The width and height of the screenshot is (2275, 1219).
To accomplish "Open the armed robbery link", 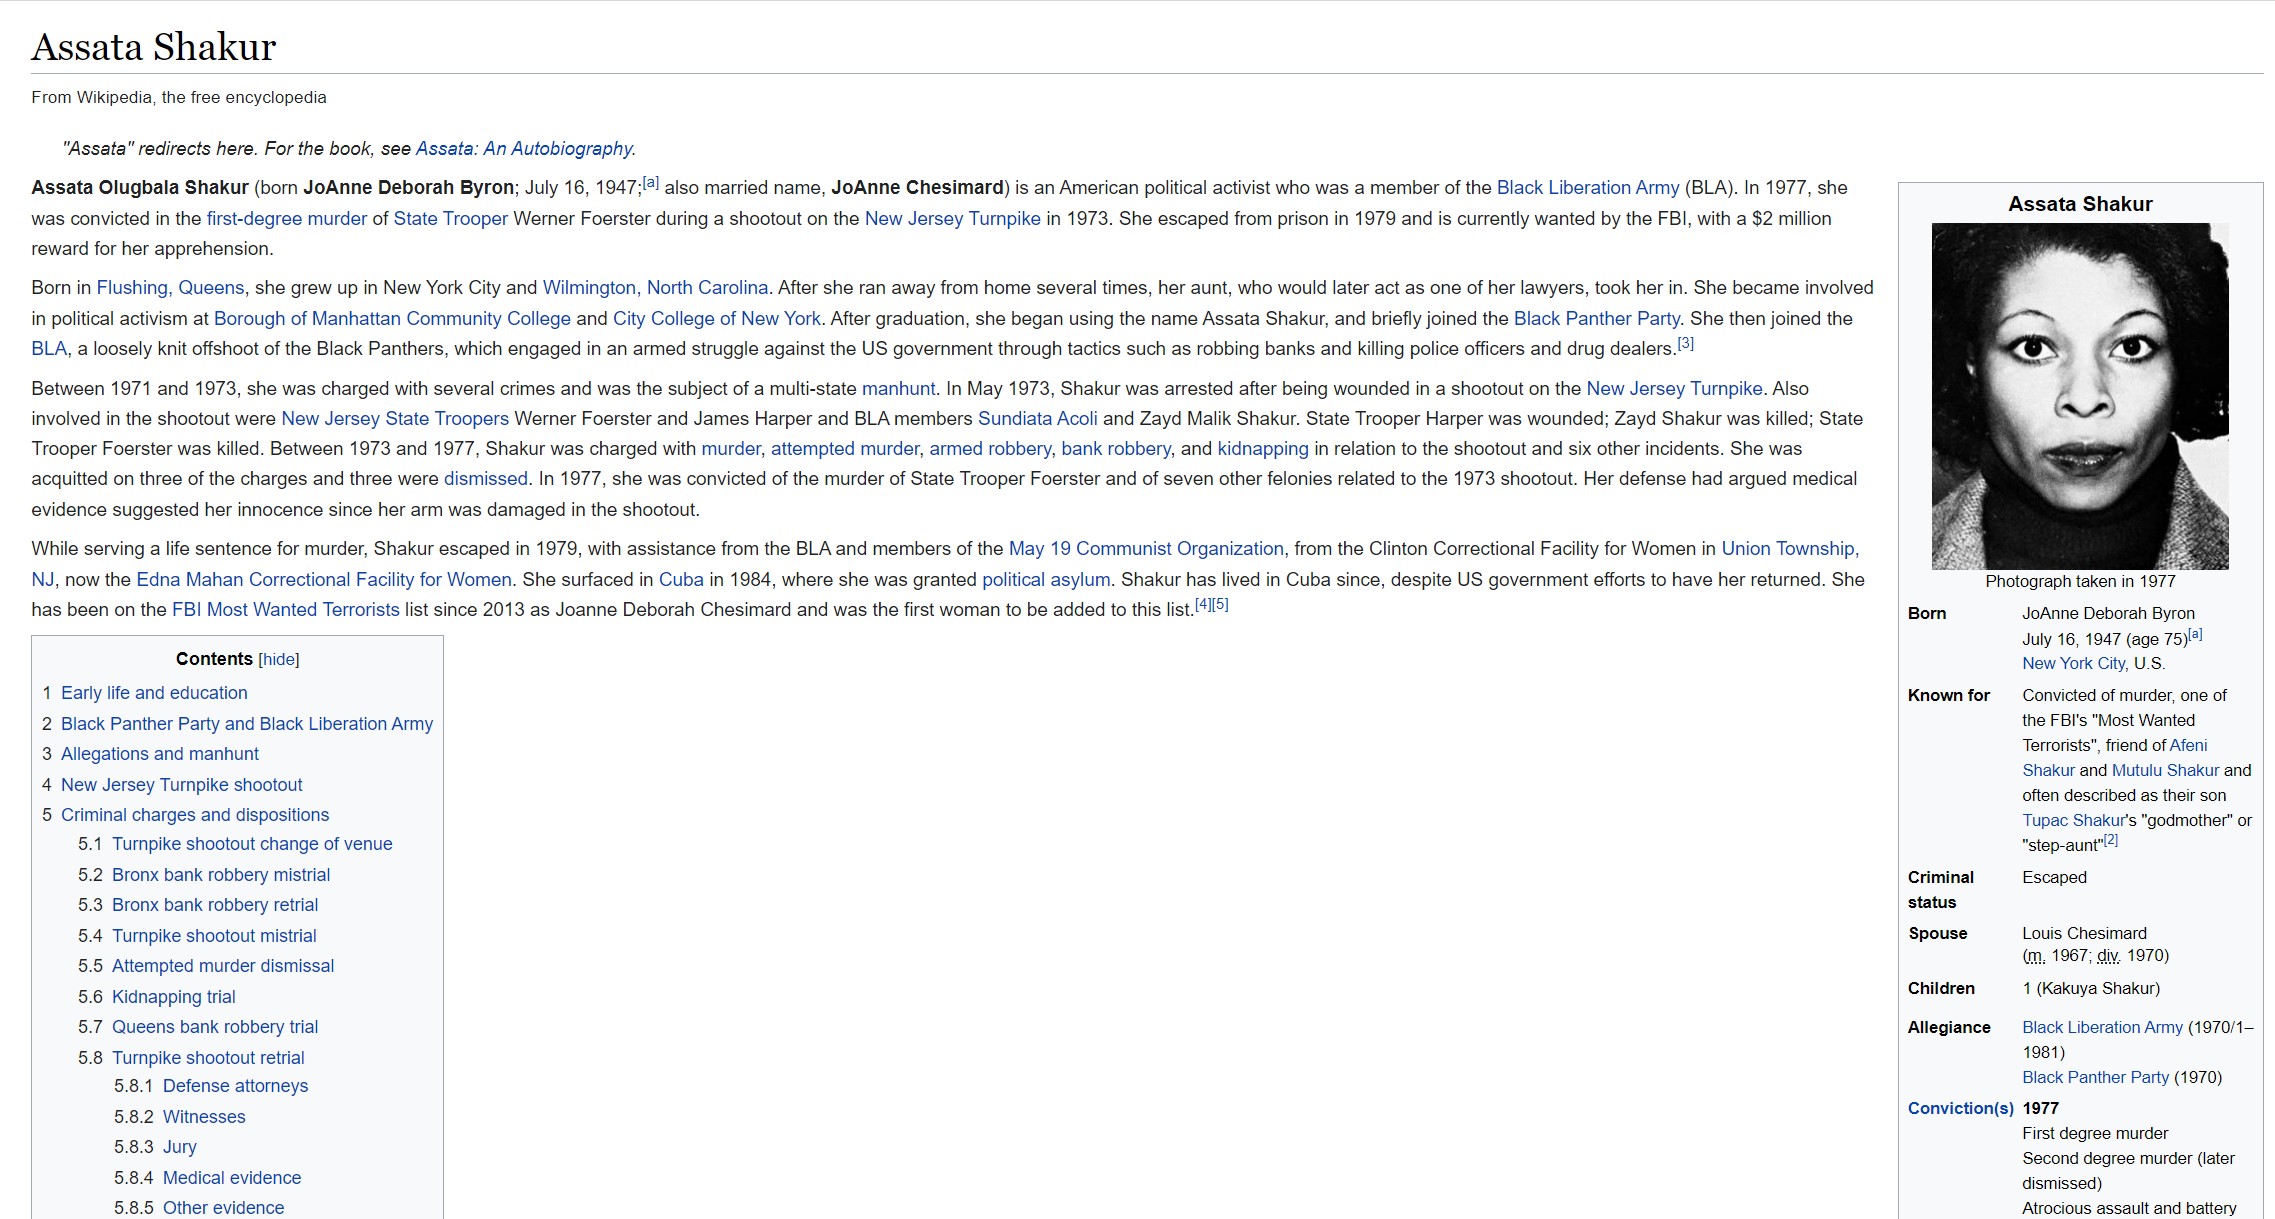I will point(990,449).
